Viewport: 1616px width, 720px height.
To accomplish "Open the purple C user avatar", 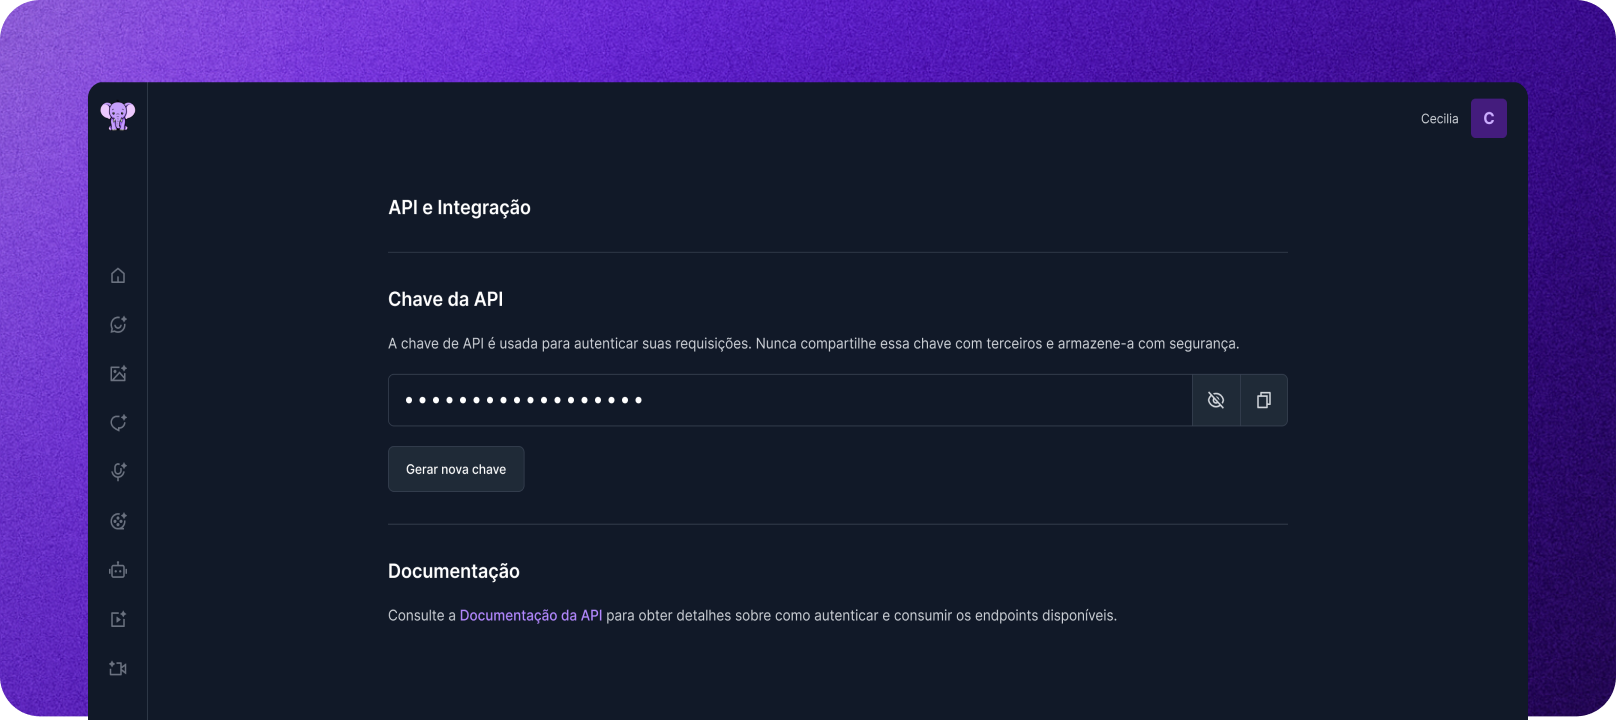I will pyautogui.click(x=1488, y=118).
